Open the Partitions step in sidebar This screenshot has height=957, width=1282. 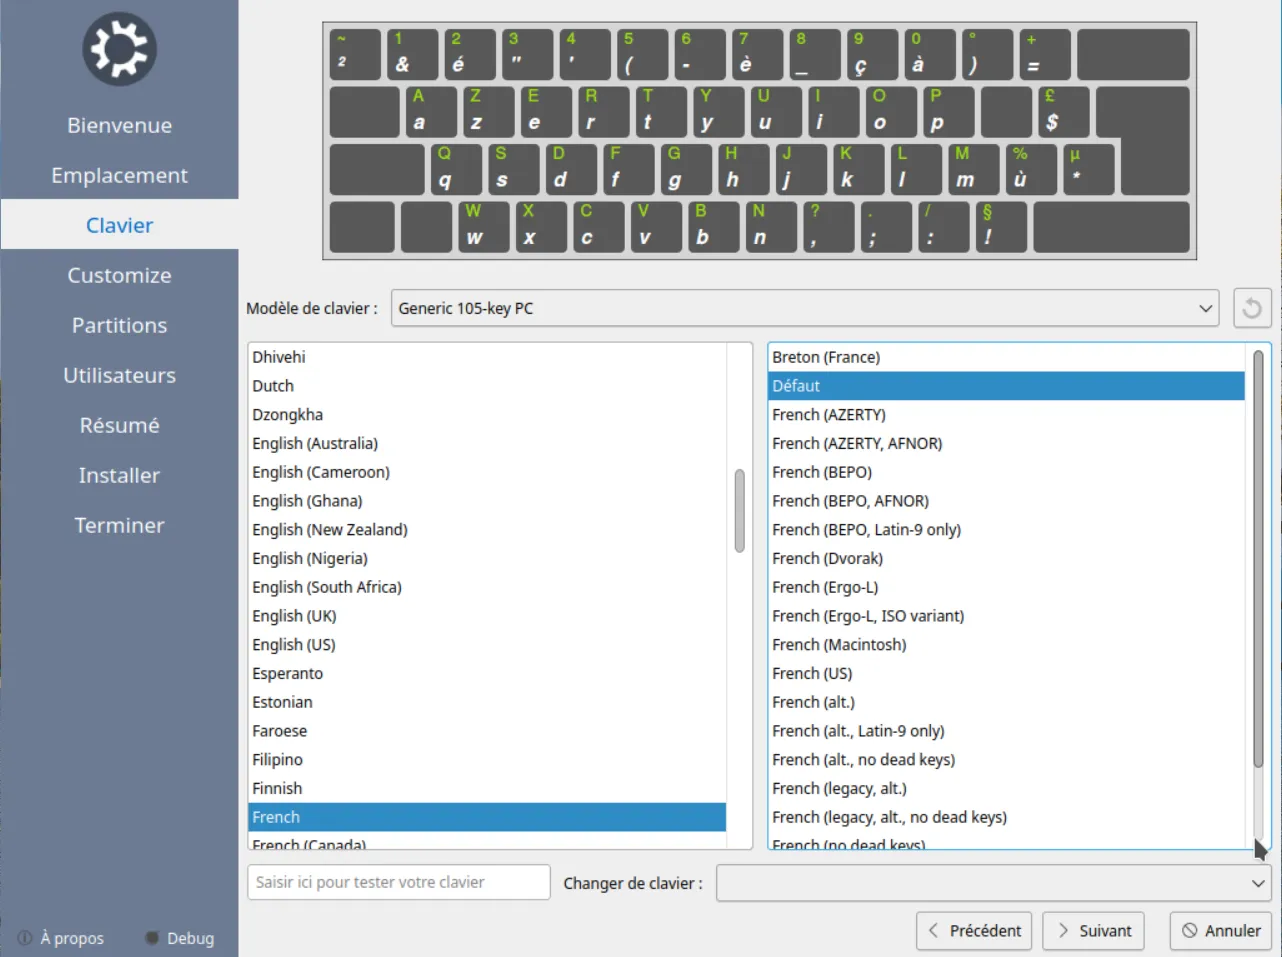coord(119,325)
